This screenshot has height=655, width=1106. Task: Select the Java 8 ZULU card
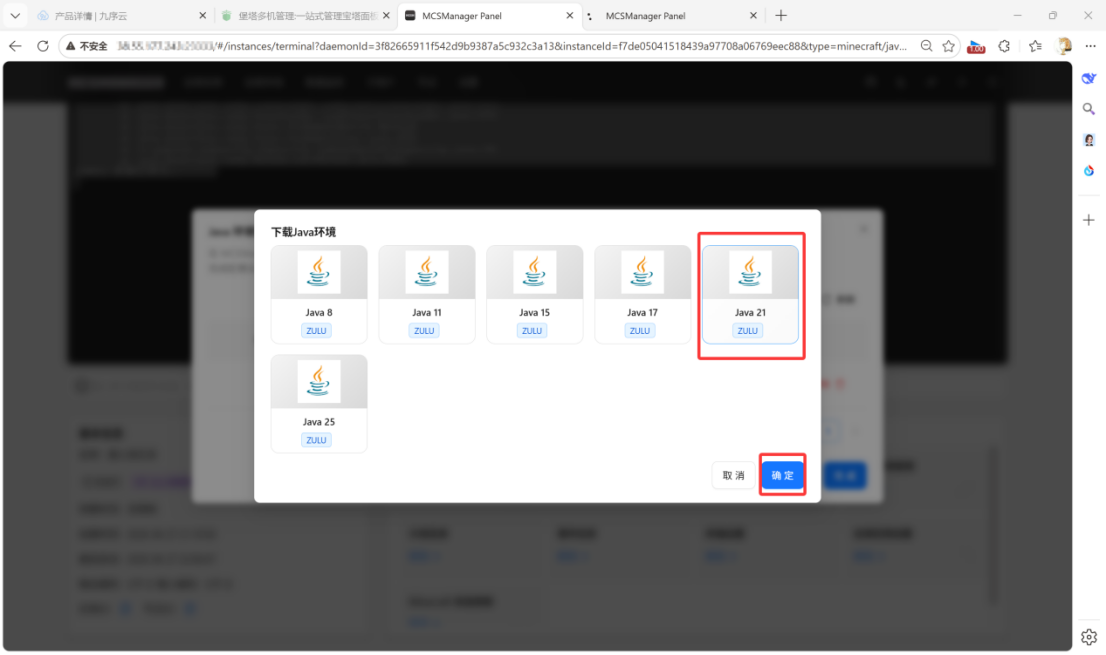click(319, 294)
